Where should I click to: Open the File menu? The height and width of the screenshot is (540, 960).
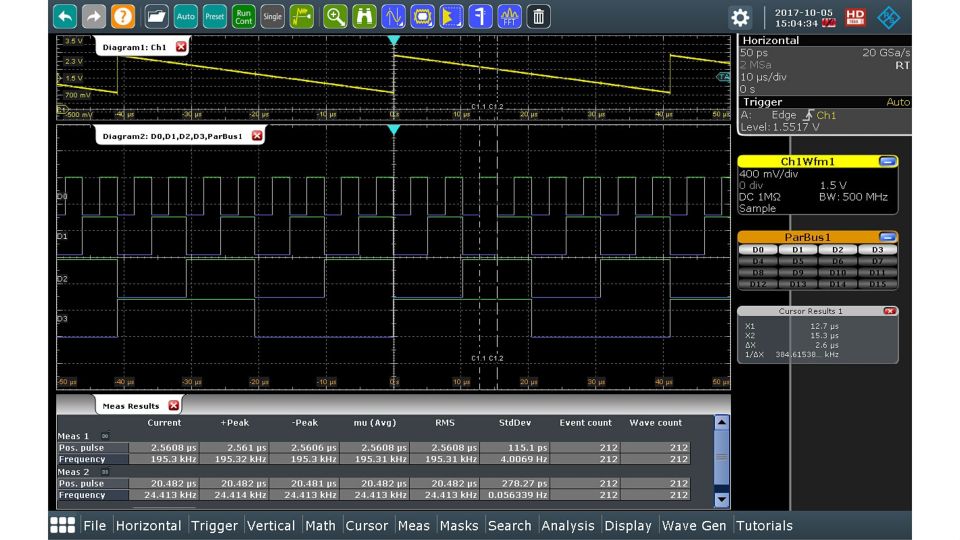(94, 525)
